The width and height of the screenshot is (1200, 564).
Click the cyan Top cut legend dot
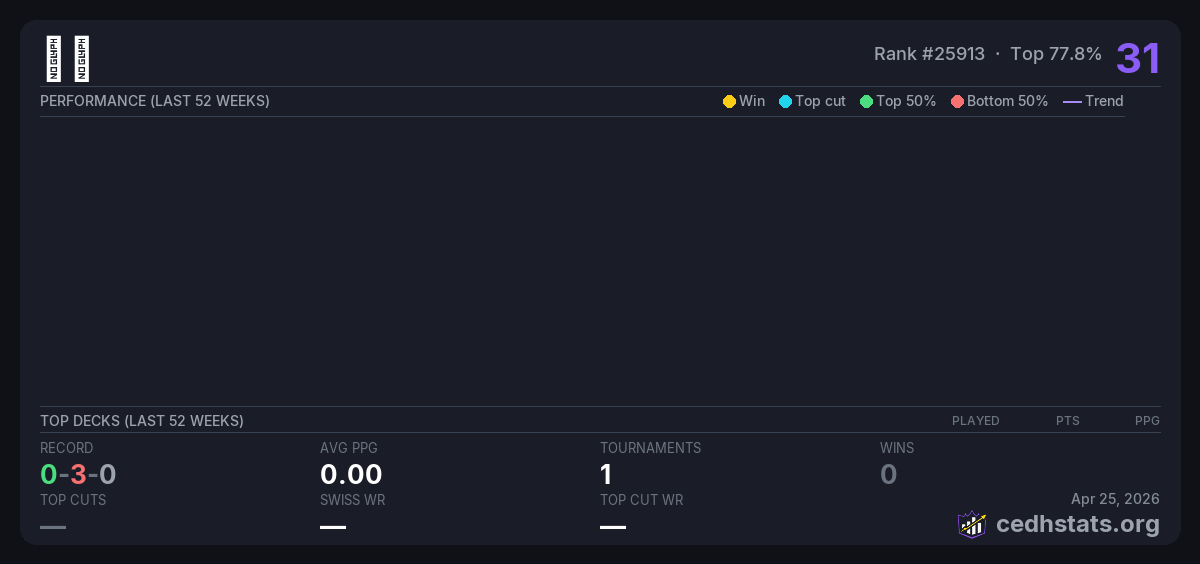785,102
